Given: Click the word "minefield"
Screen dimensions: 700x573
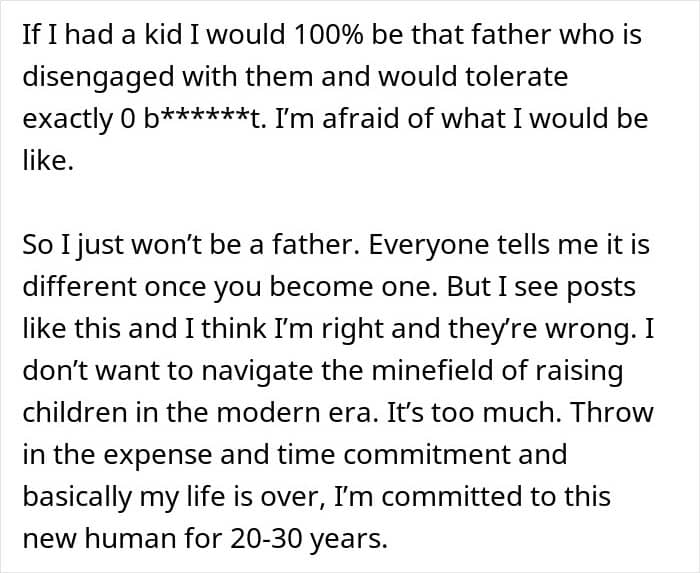Looking at the screenshot, I should click(394, 371).
